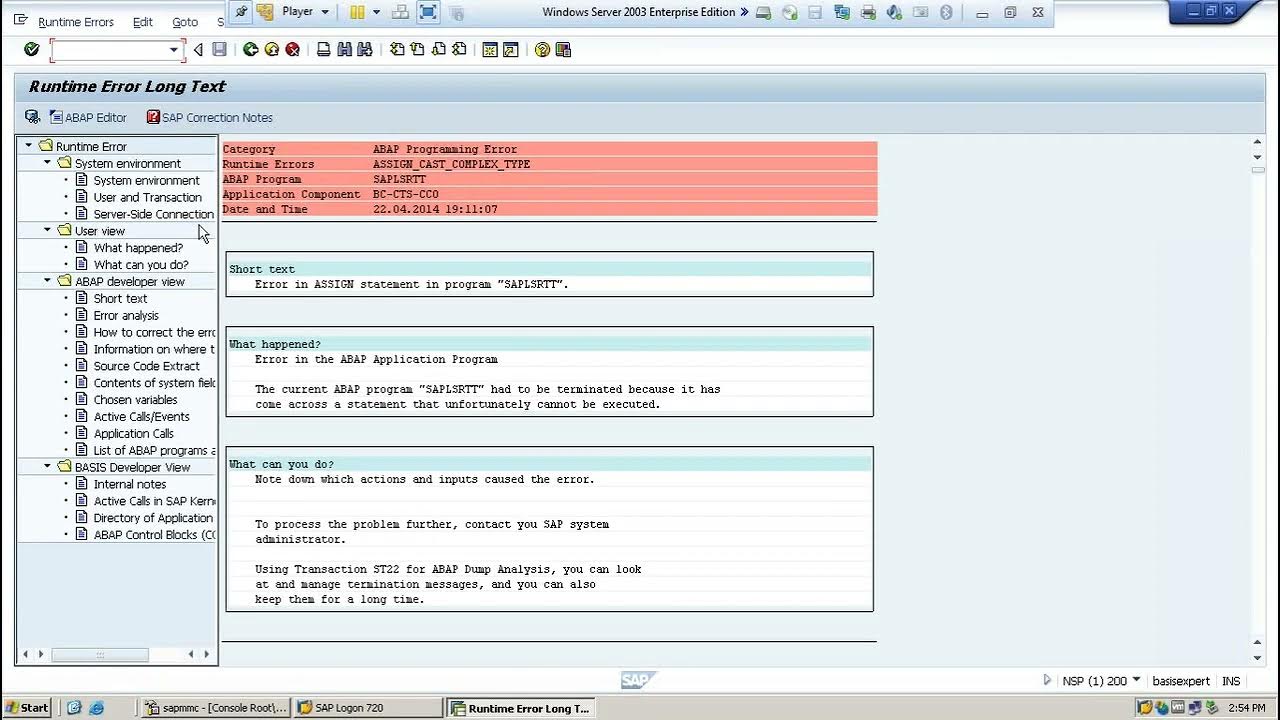
Task: Click the green Enter checkmark icon
Action: pos(31,49)
